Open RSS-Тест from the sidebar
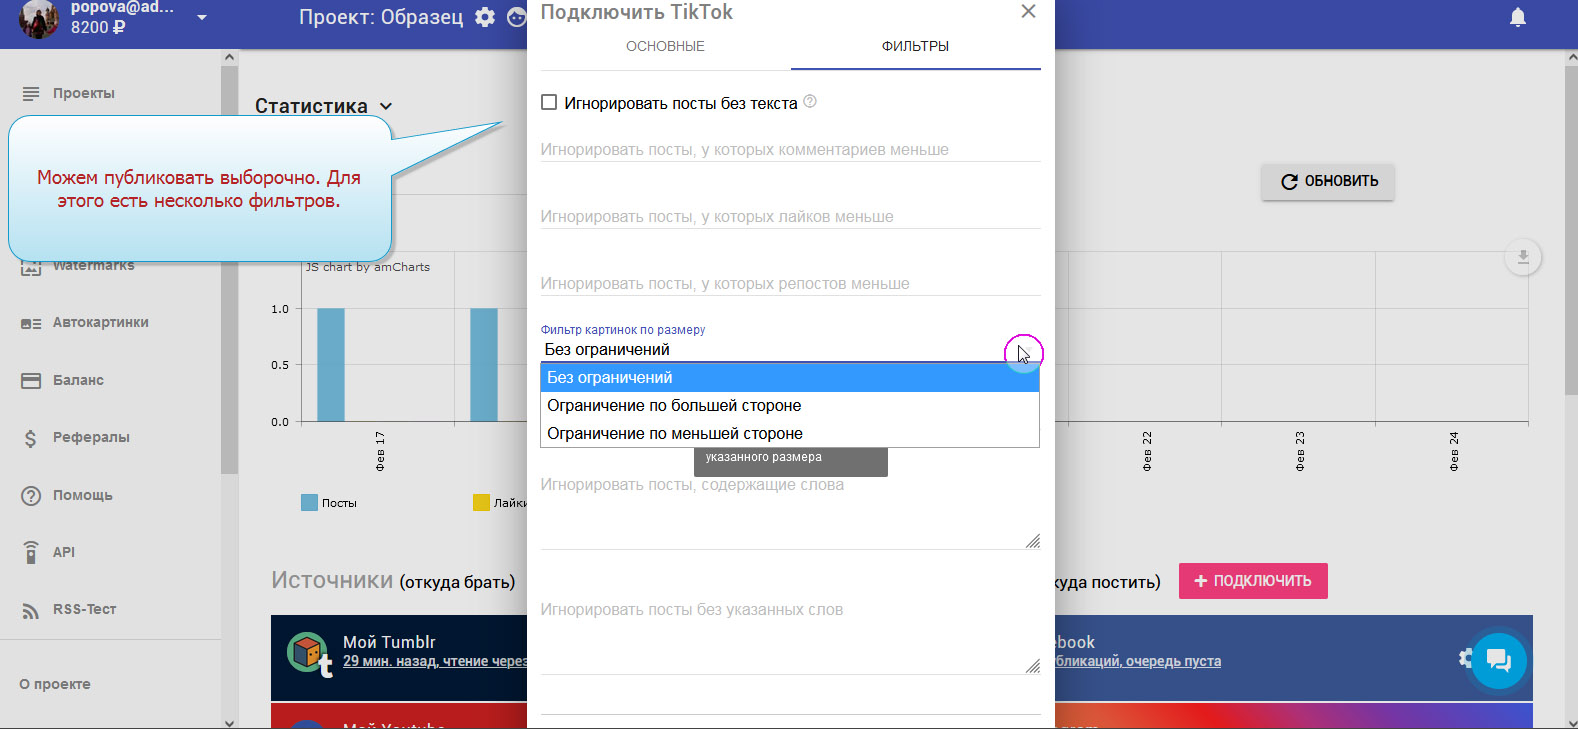This screenshot has height=729, width=1578. (x=84, y=609)
